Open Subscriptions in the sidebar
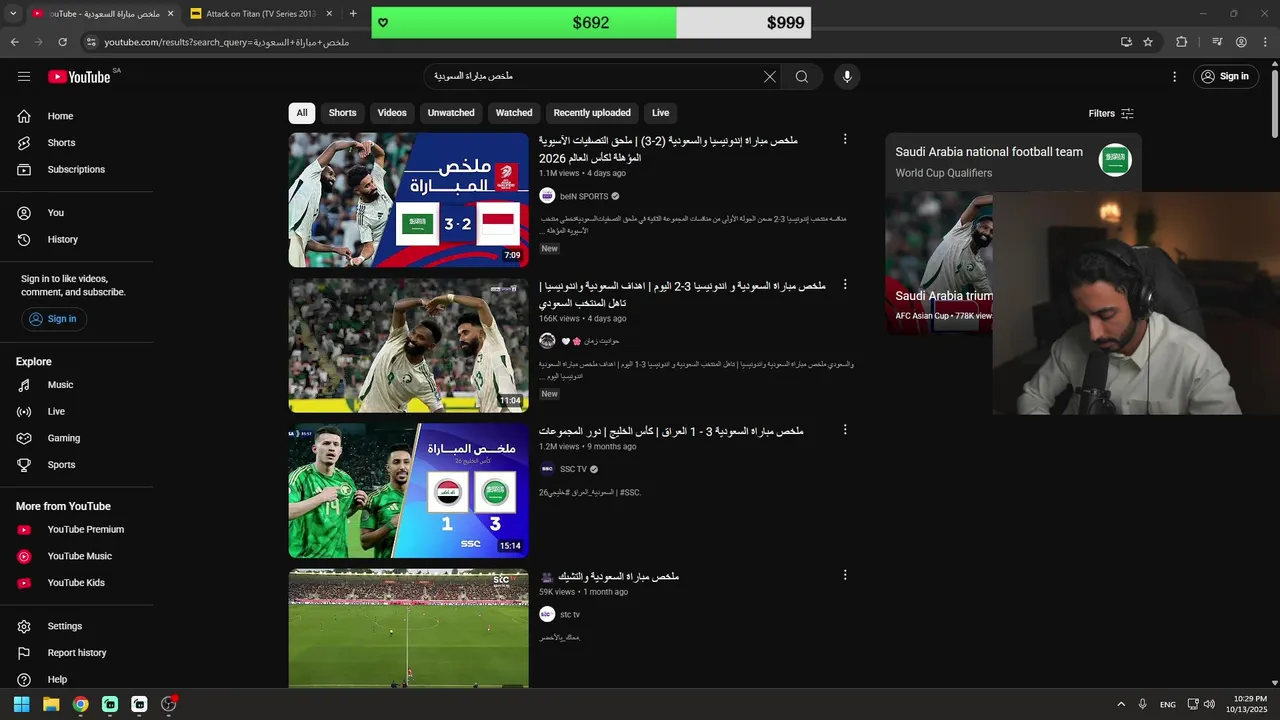 (x=78, y=170)
